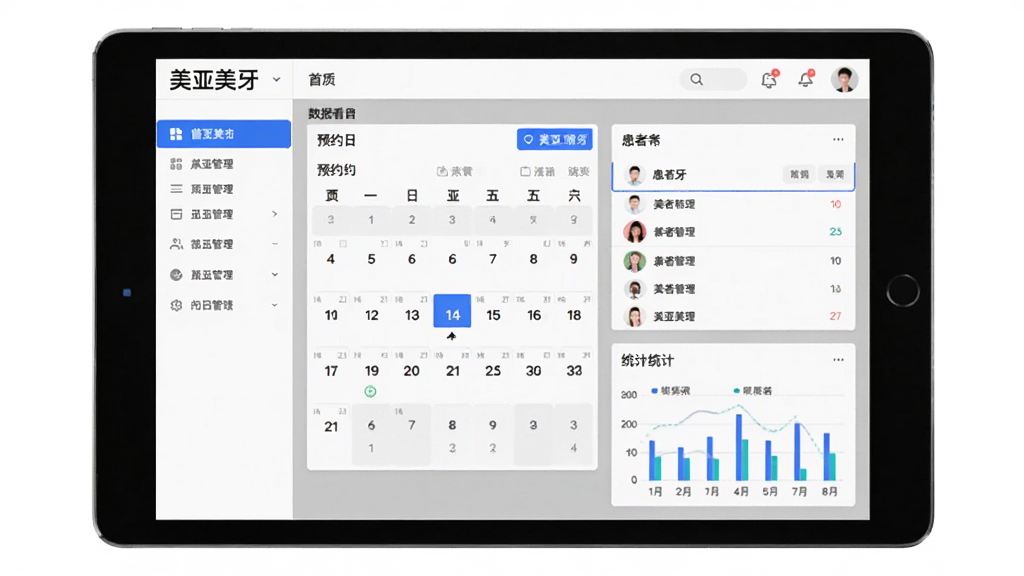Click the gear settings icon in the sidebar
This screenshot has width=1024, height=576.
point(176,305)
